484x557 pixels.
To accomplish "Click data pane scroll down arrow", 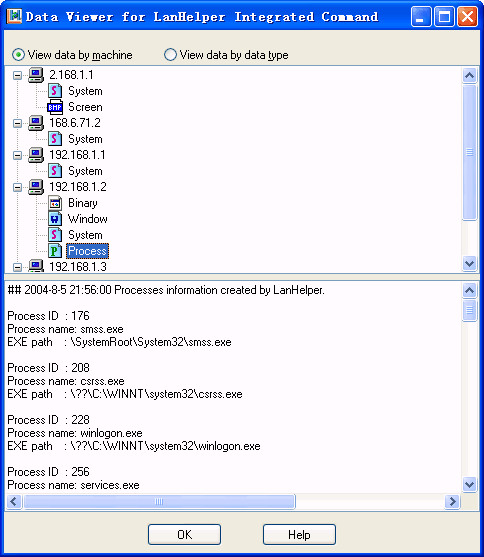I will coord(469,485).
